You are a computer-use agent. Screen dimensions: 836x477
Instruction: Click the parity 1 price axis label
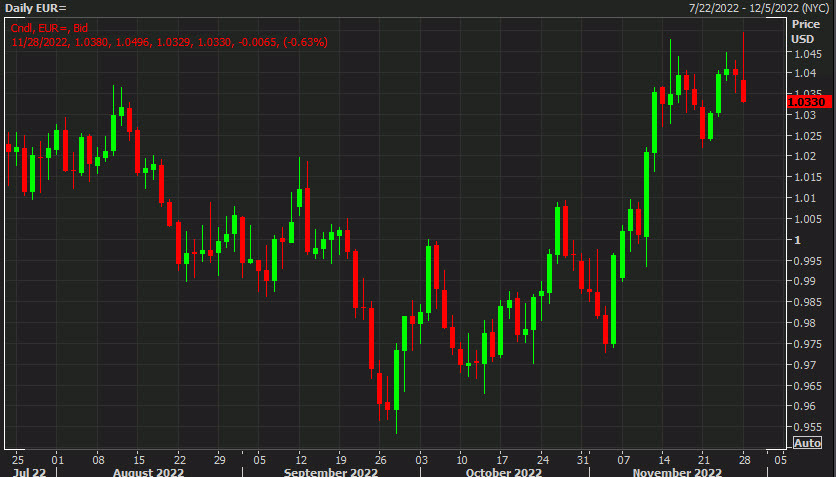[798, 240]
